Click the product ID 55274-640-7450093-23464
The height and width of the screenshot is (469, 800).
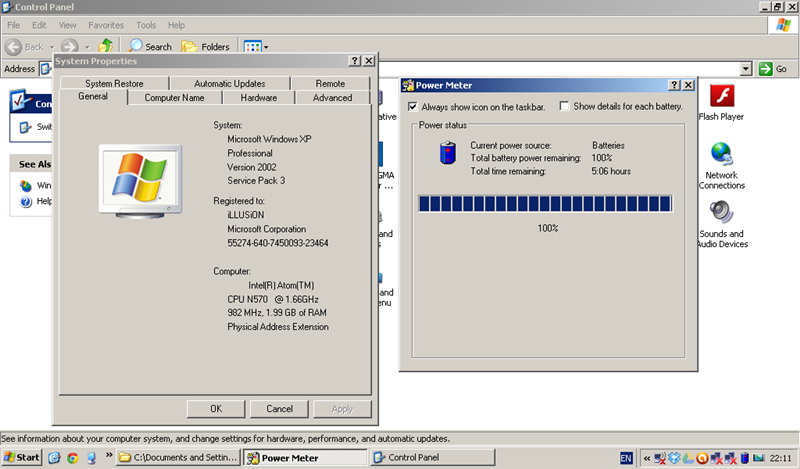tap(278, 243)
